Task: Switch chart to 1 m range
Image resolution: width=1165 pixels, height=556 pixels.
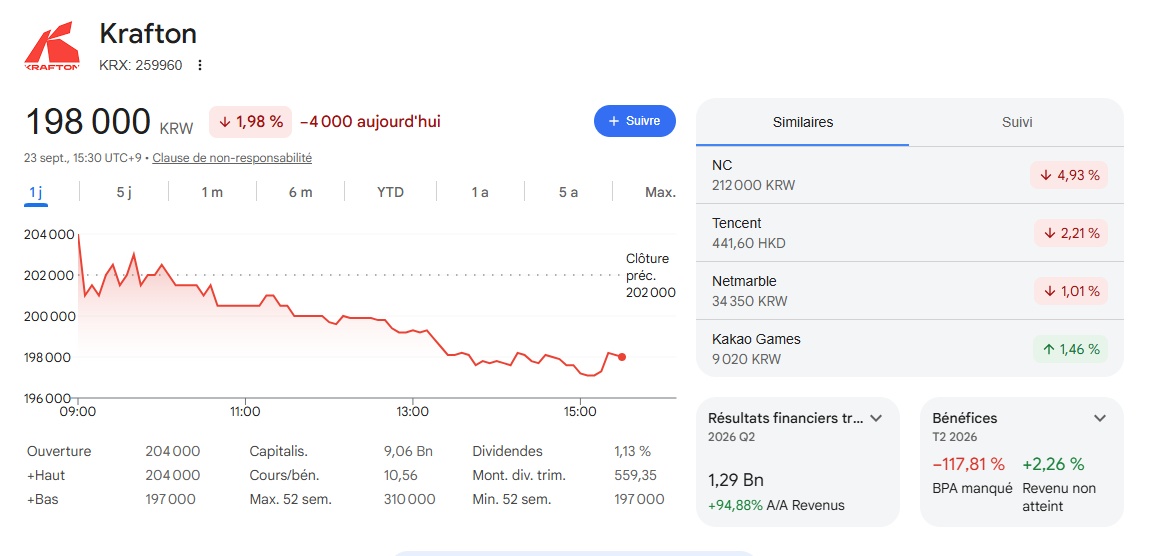Action: (x=212, y=193)
